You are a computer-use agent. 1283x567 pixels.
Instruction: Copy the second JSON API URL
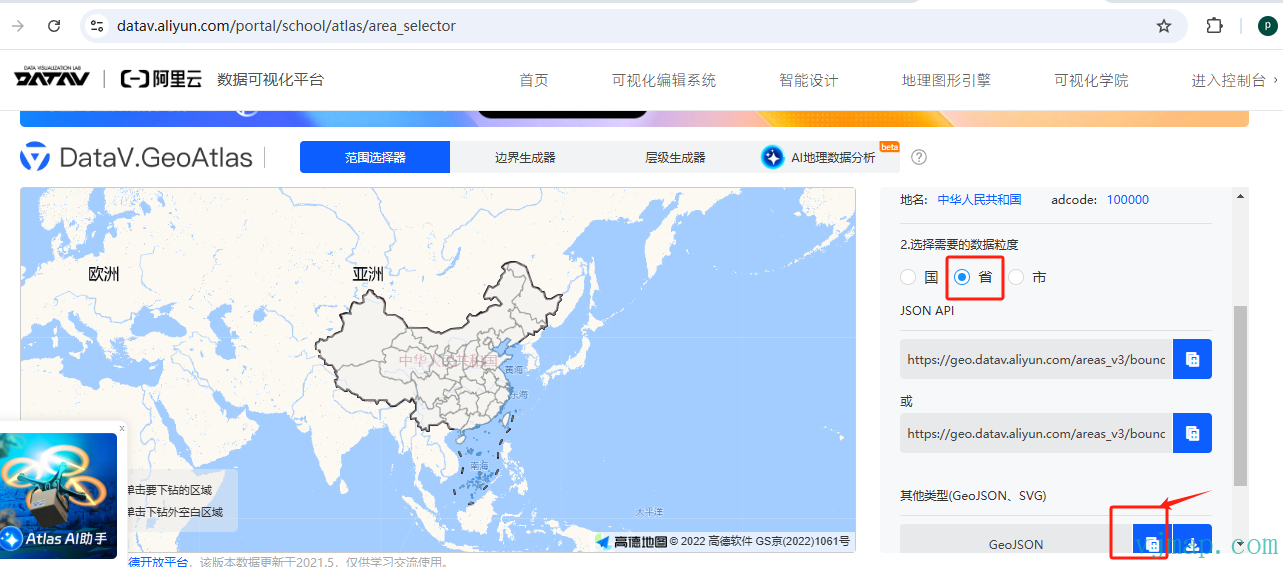[x=1192, y=433]
